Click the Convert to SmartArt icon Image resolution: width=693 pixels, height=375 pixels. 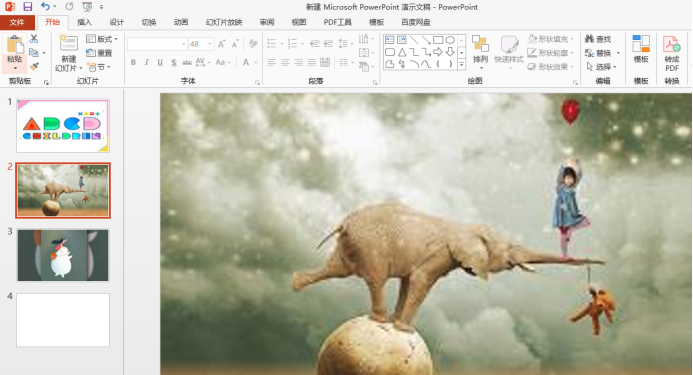pos(364,67)
